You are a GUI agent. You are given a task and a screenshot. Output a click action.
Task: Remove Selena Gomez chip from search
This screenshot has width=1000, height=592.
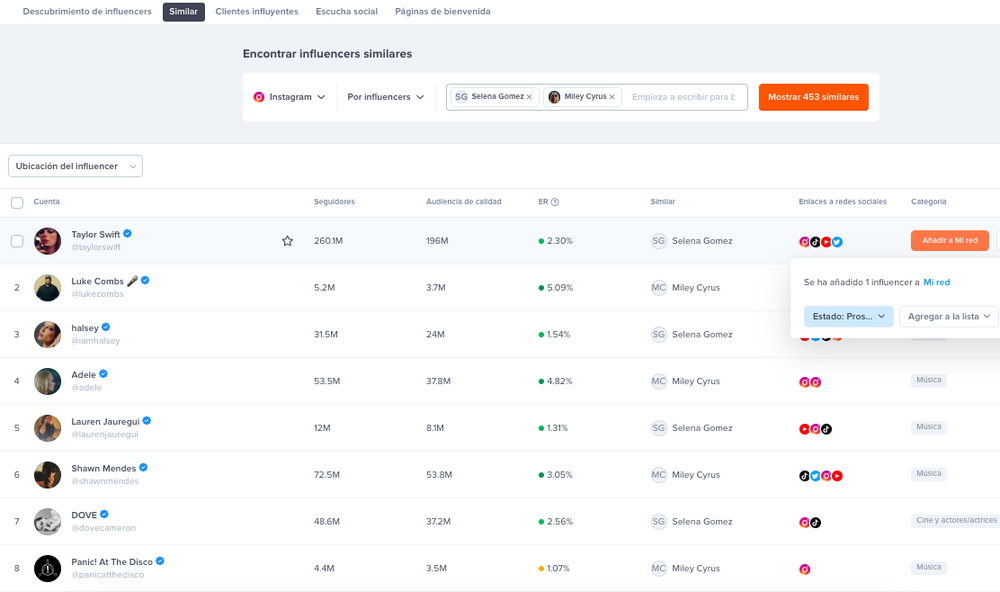pos(529,97)
